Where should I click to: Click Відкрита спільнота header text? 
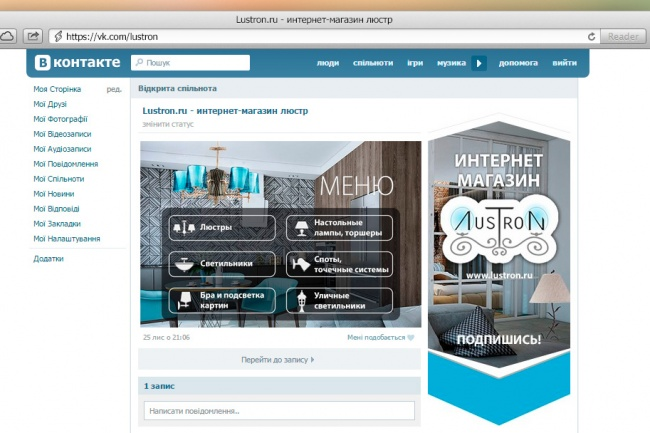[177, 88]
